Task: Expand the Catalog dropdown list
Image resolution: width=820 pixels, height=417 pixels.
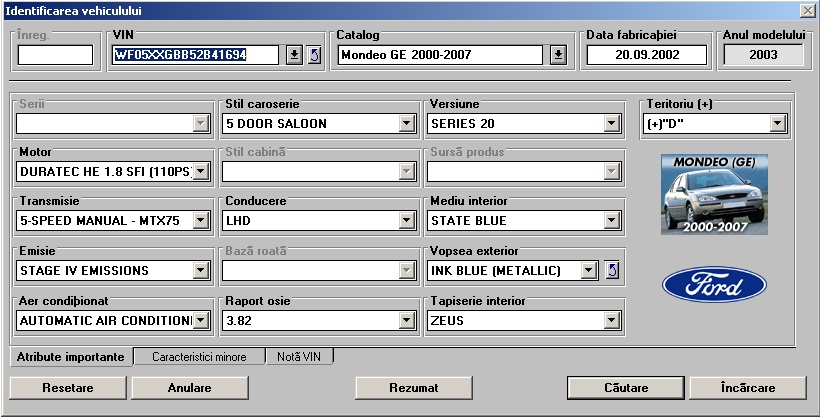Action: (x=558, y=54)
